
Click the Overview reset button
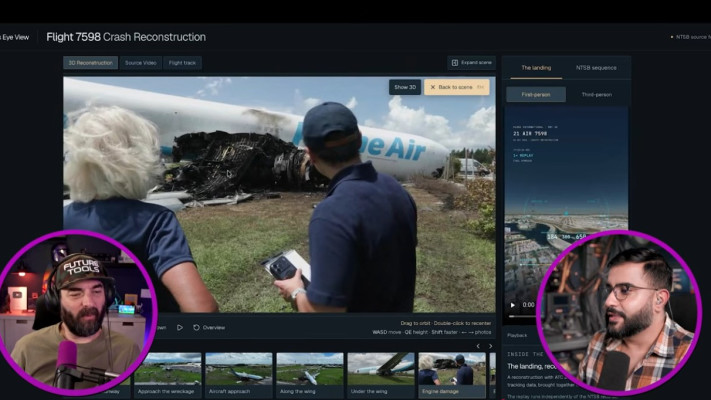tap(209, 327)
